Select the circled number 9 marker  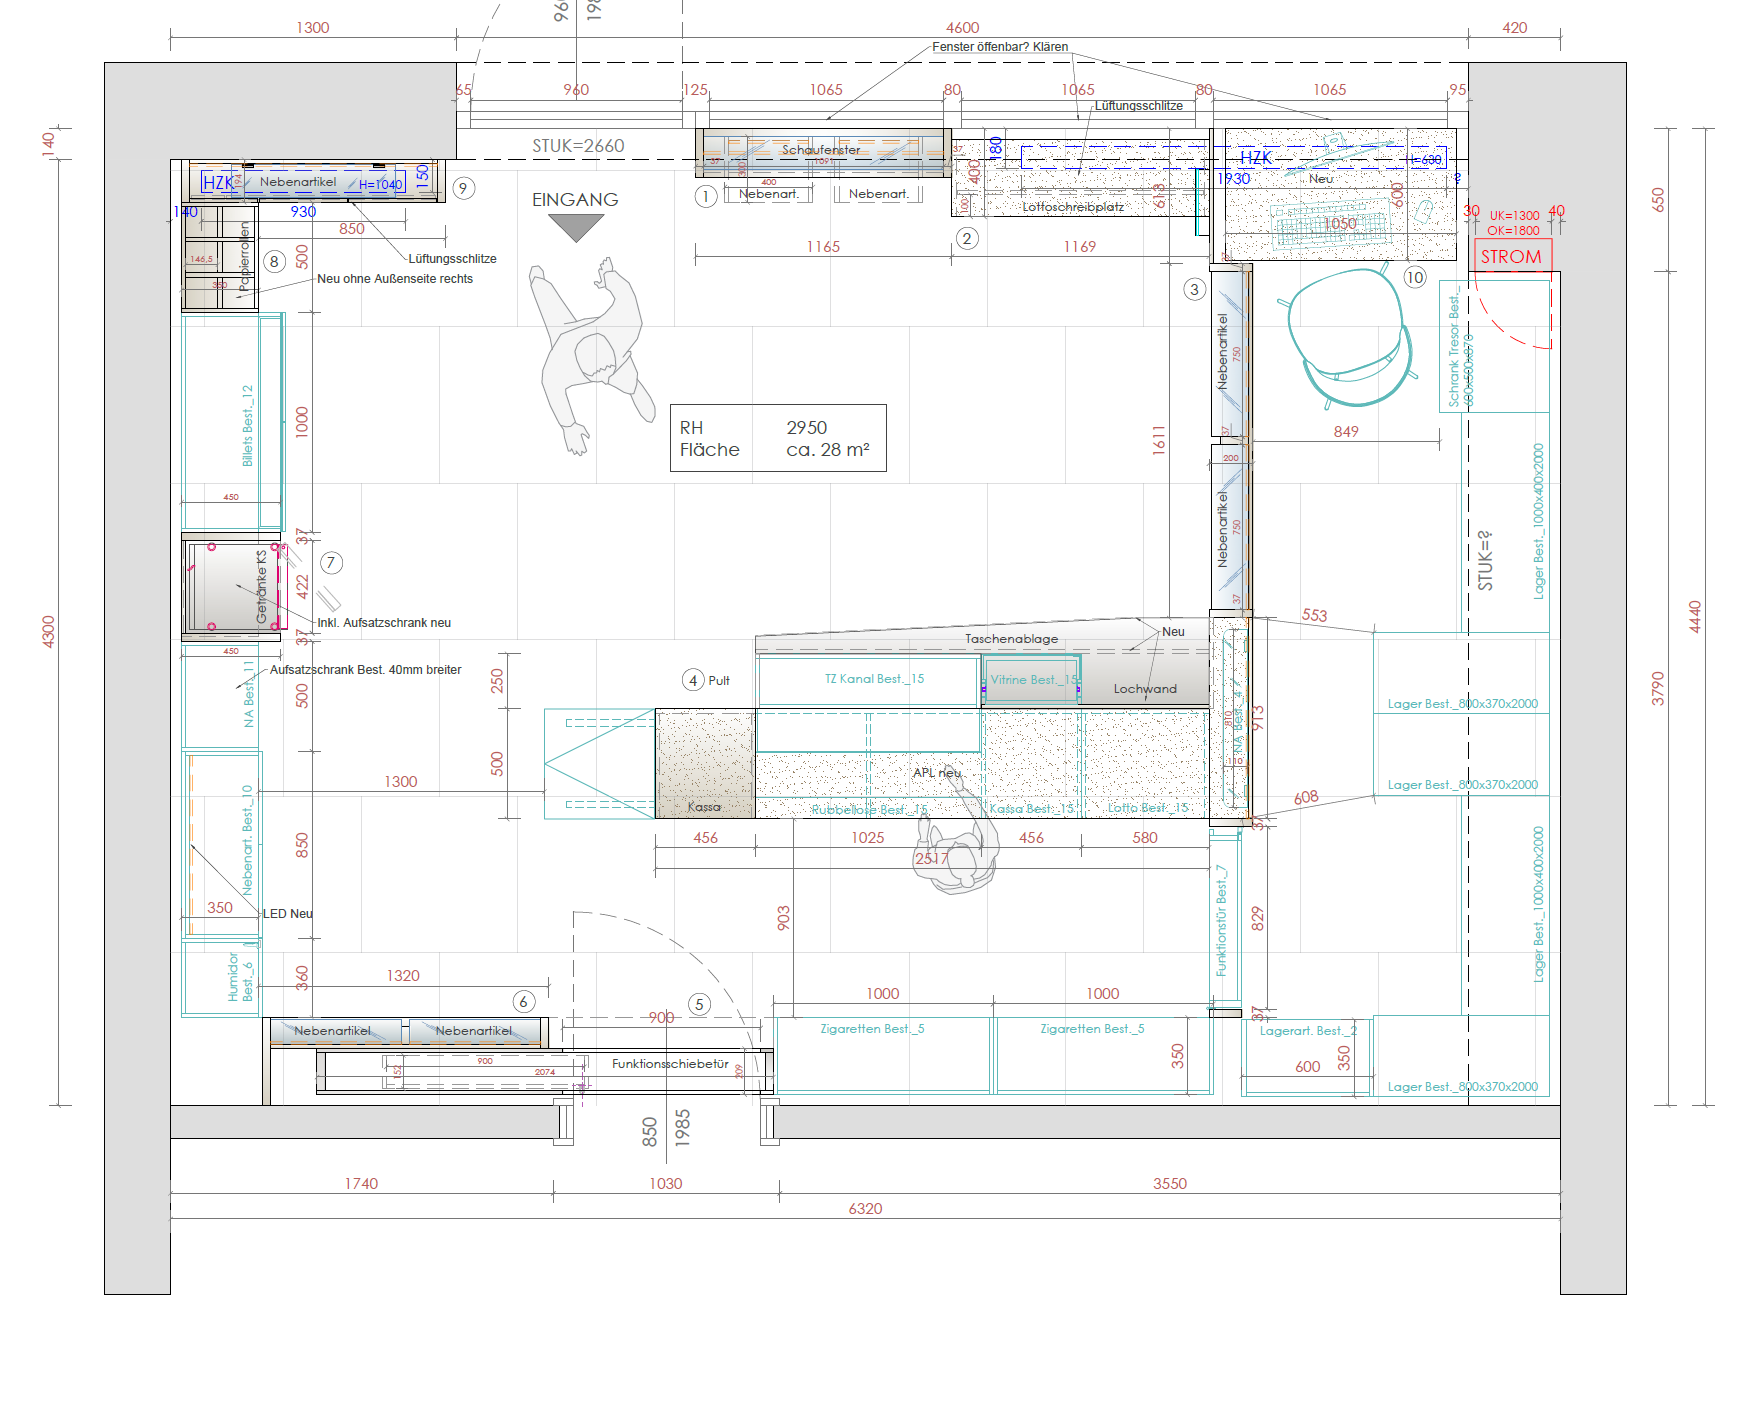tap(463, 188)
